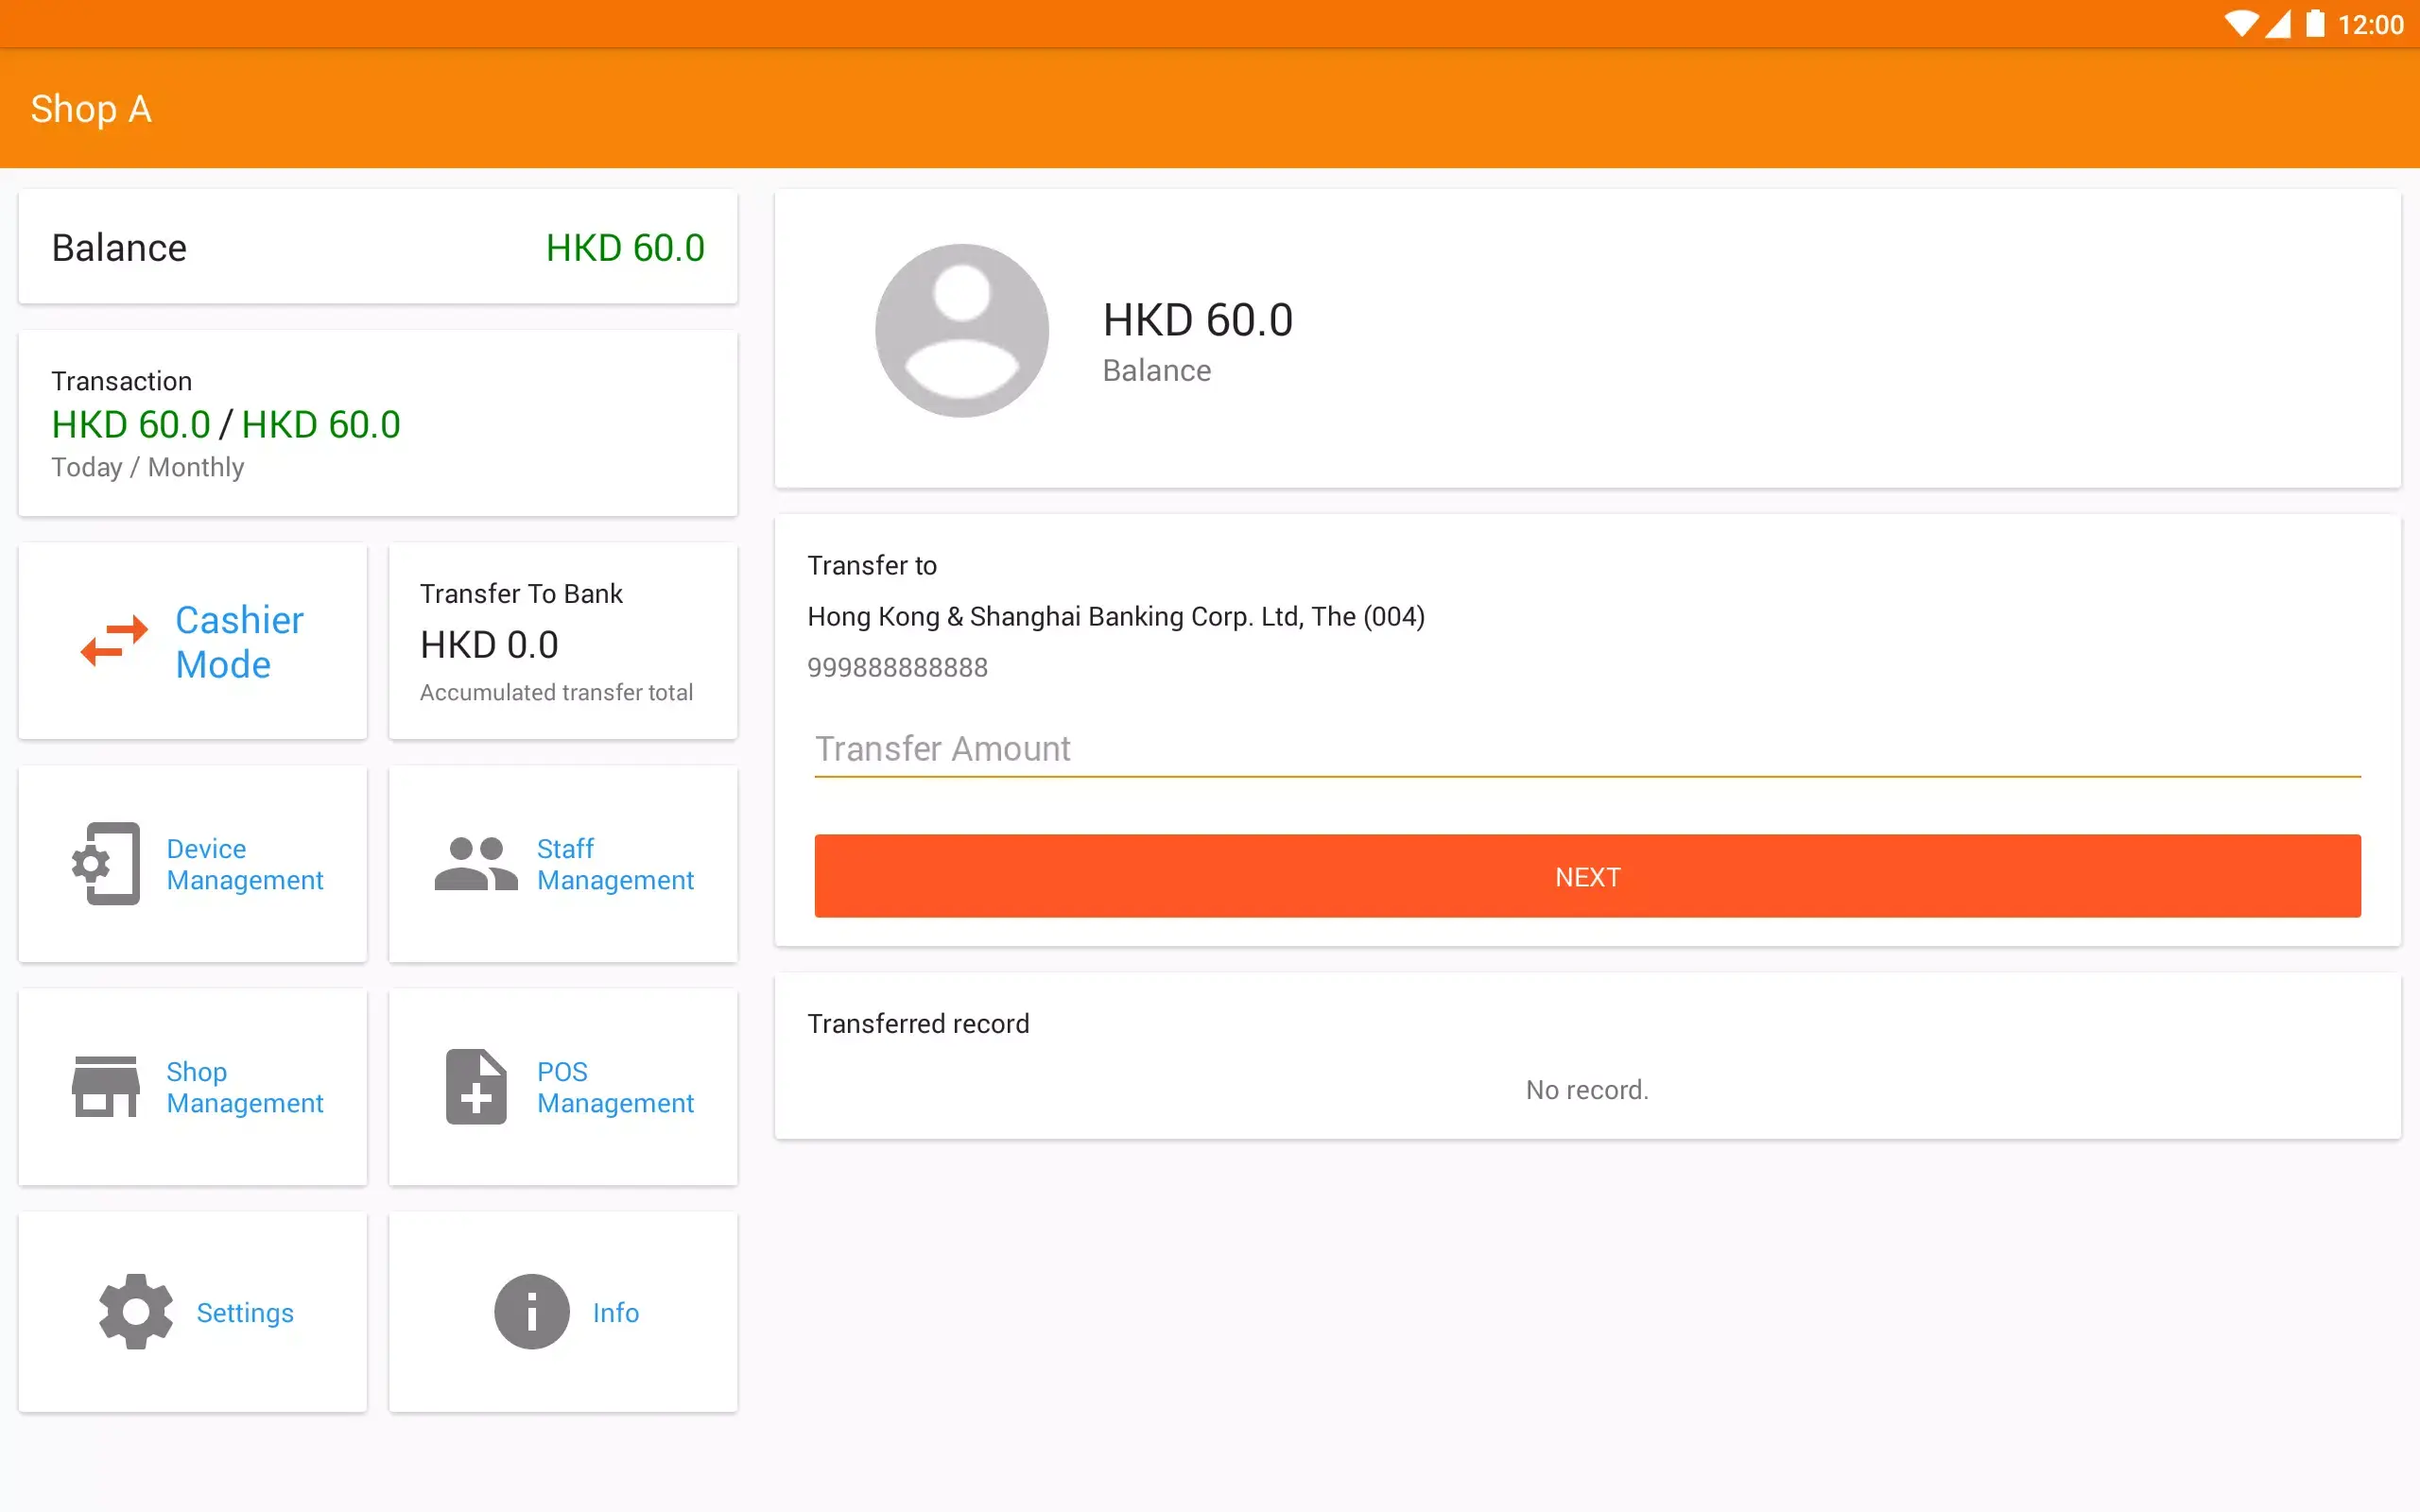Viewport: 2420px width, 1512px height.
Task: Click the Cashier Mode label
Action: click(x=239, y=641)
